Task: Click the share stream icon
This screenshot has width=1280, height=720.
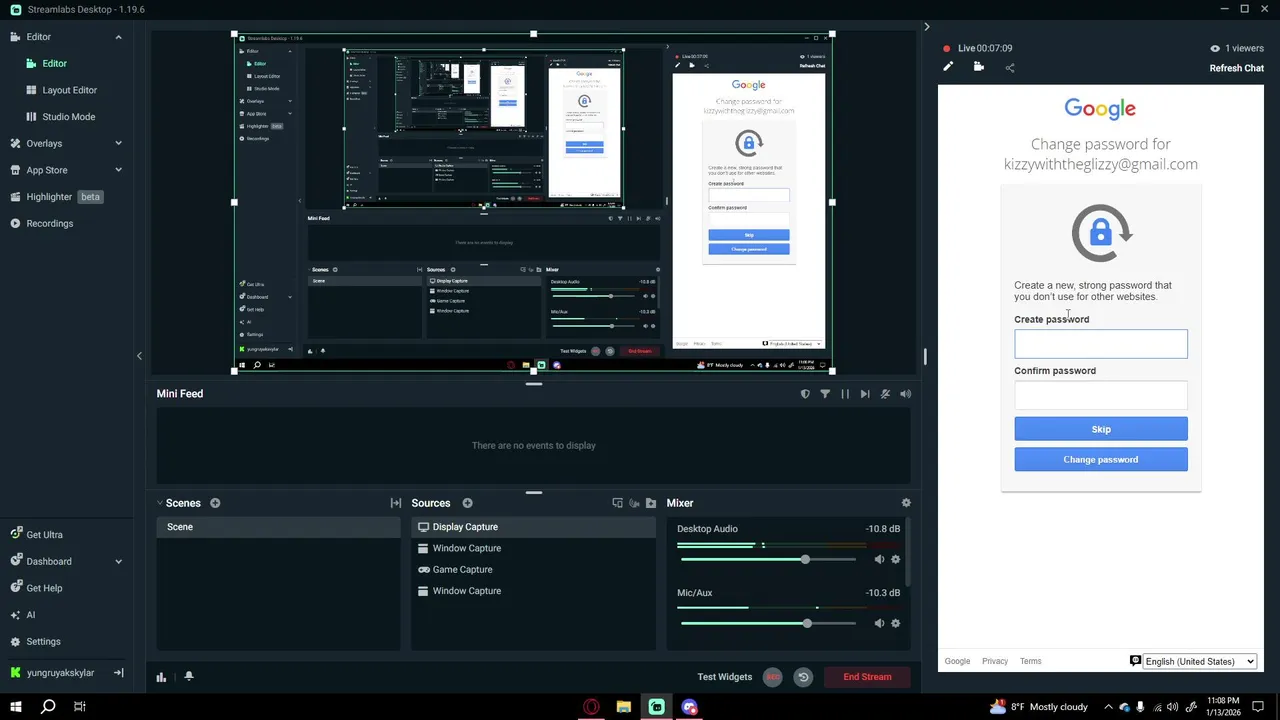Action: click(x=1010, y=68)
